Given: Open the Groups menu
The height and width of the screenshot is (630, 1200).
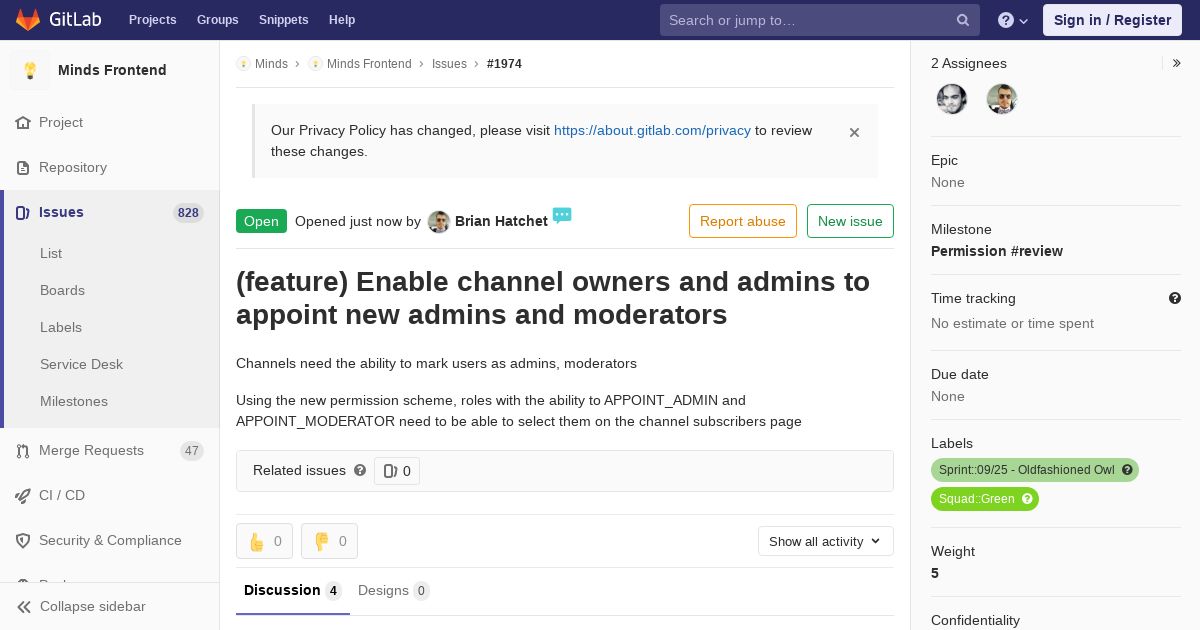Looking at the screenshot, I should tap(217, 20).
